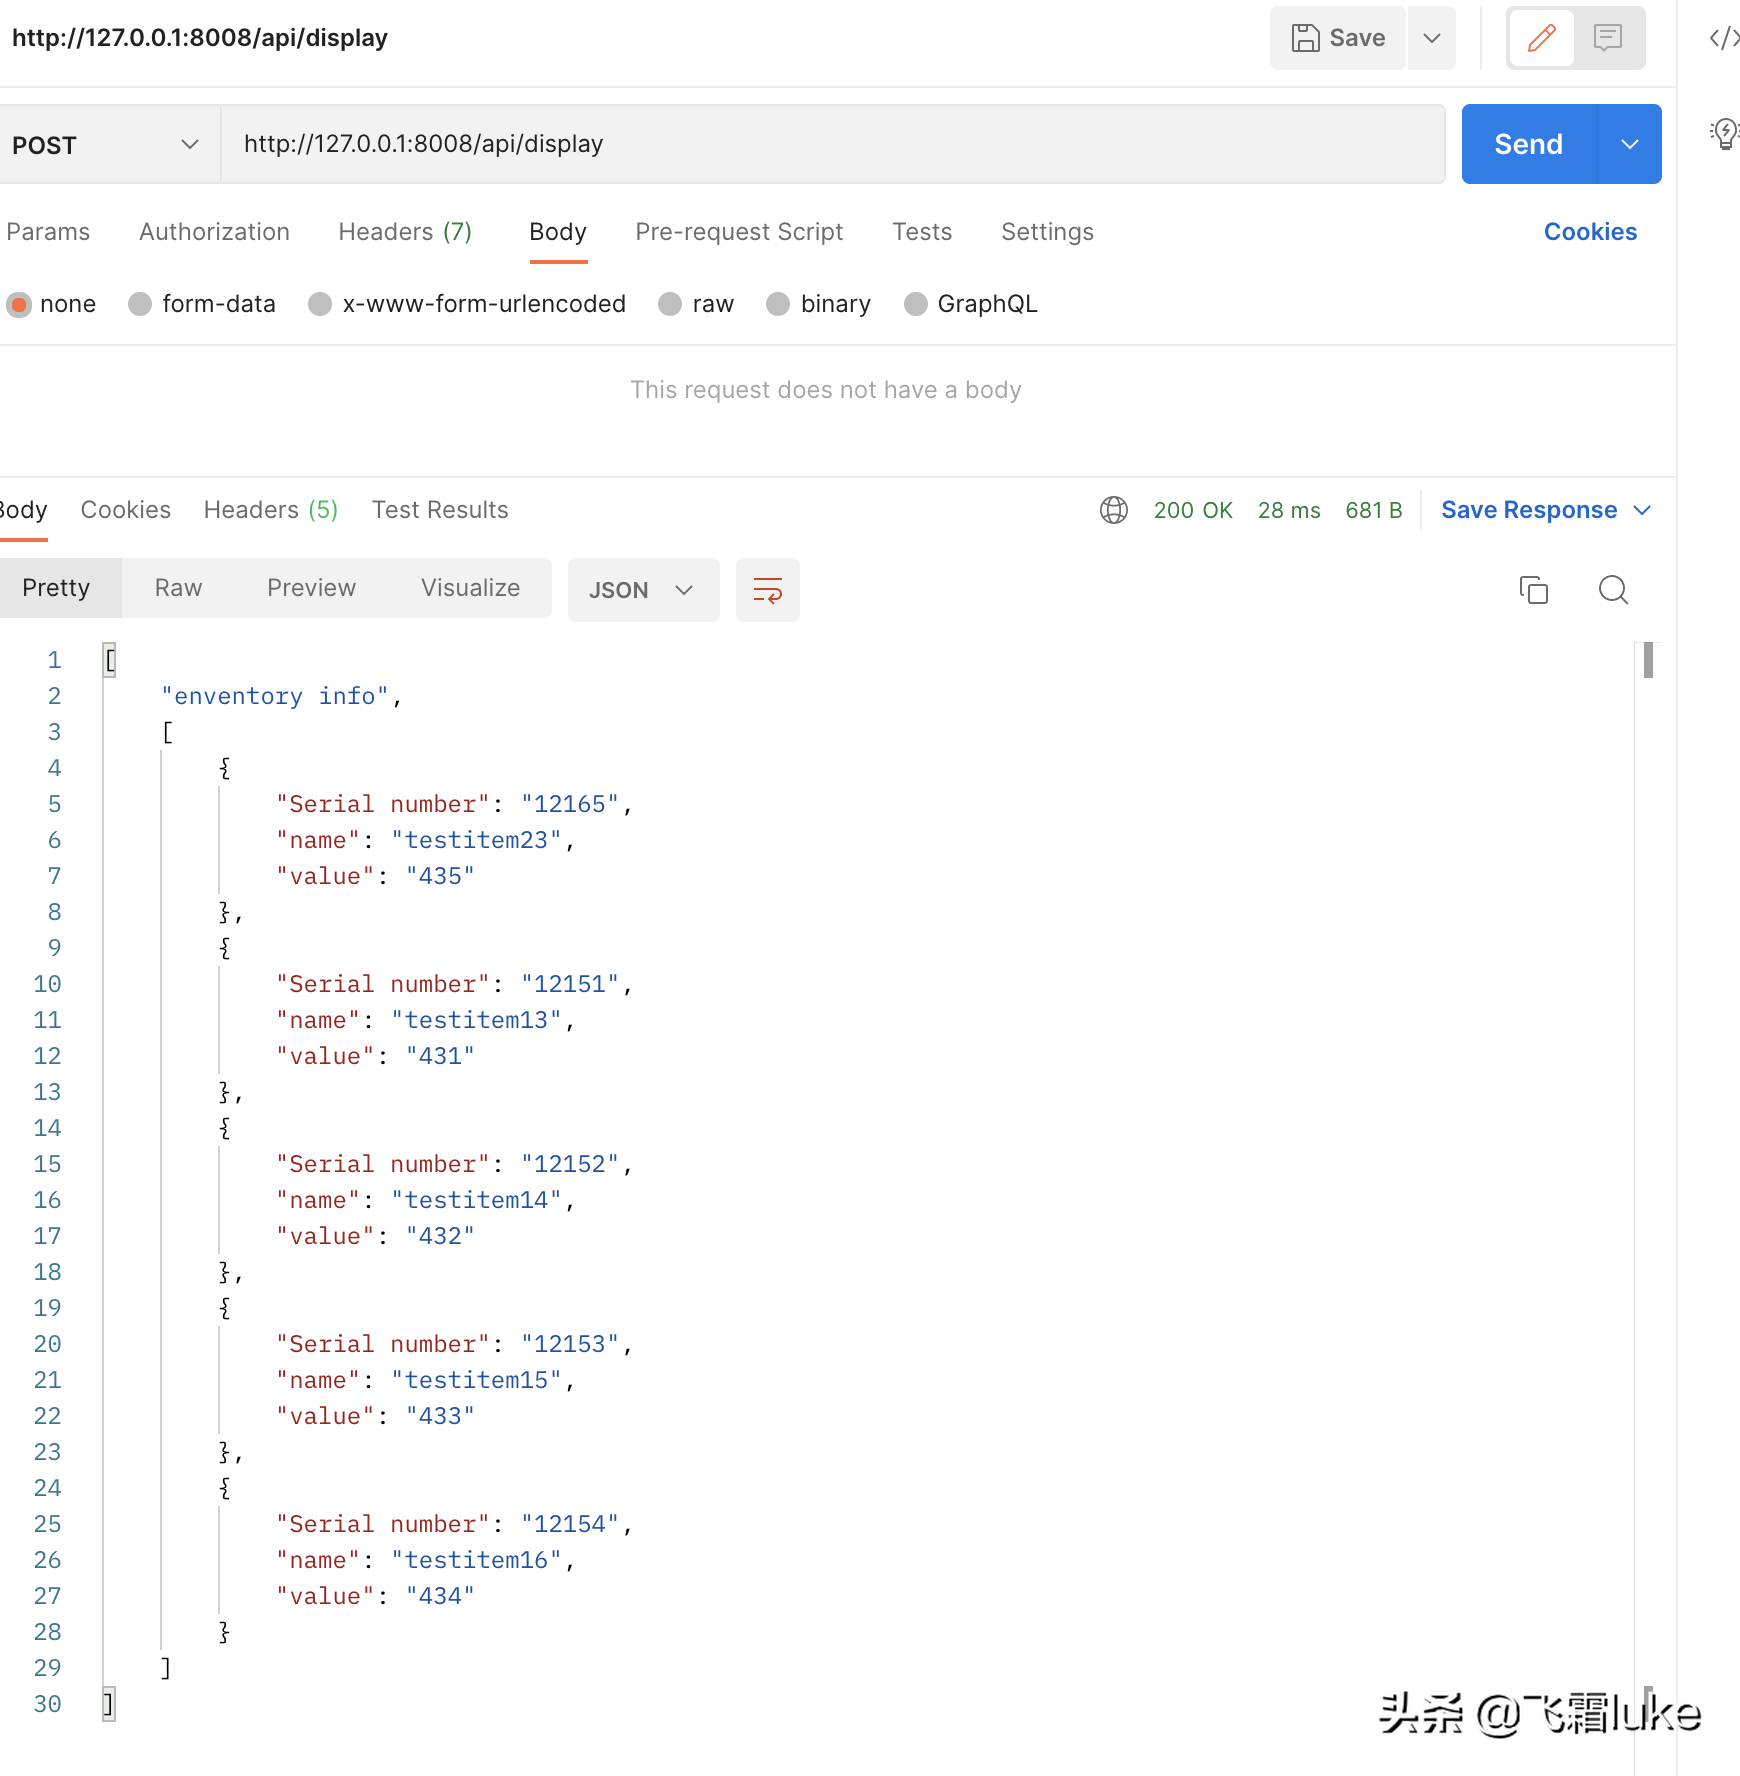Open the Send button arrow options
The image size is (1740, 1776).
1629,144
